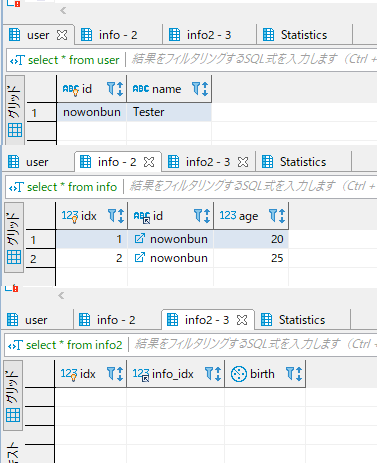377x463 pixels.
Task: Click filter icon on name column
Action: (x=197, y=89)
